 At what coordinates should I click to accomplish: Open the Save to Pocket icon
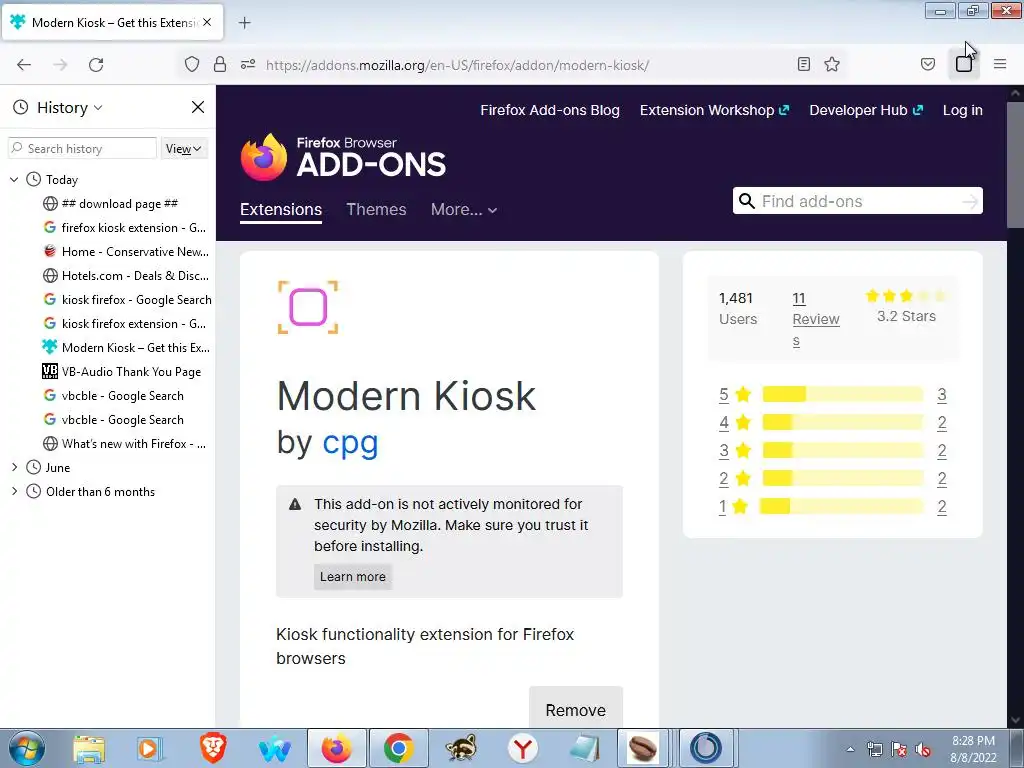pos(928,64)
